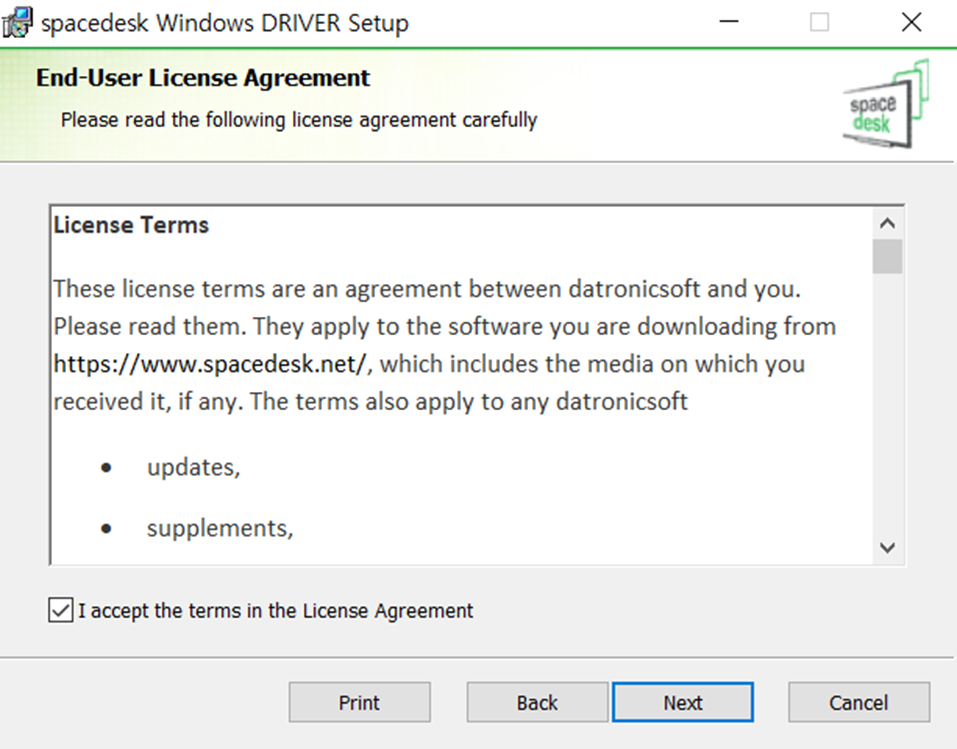Click the license text scrollbar thumb
This screenshot has height=749, width=957.
(x=887, y=256)
